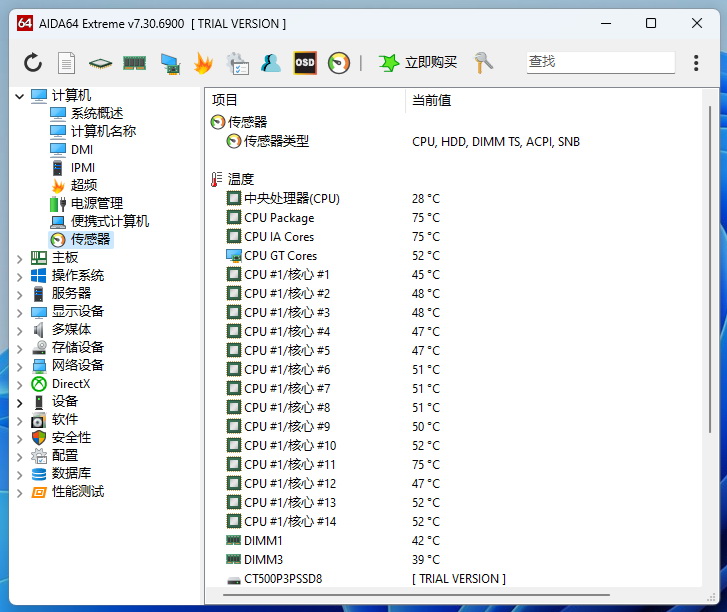Click the 数据库 database icon
Viewport: 727px width, 612px height.
[39, 474]
